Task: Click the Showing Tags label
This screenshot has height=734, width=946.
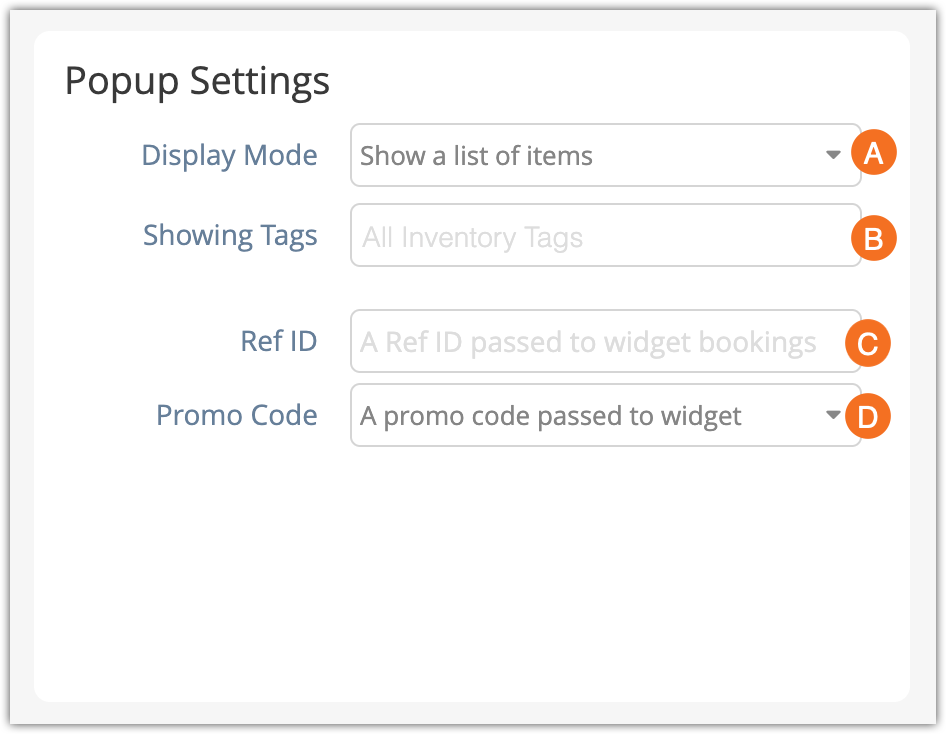Action: coord(230,236)
